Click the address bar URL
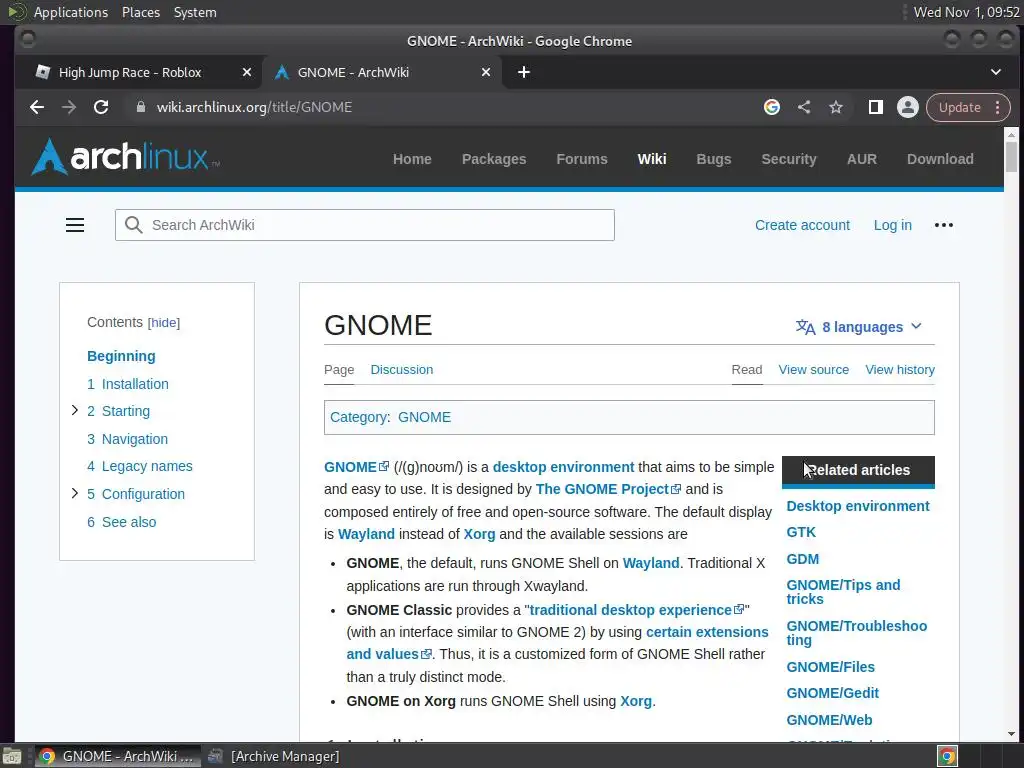 pos(254,107)
